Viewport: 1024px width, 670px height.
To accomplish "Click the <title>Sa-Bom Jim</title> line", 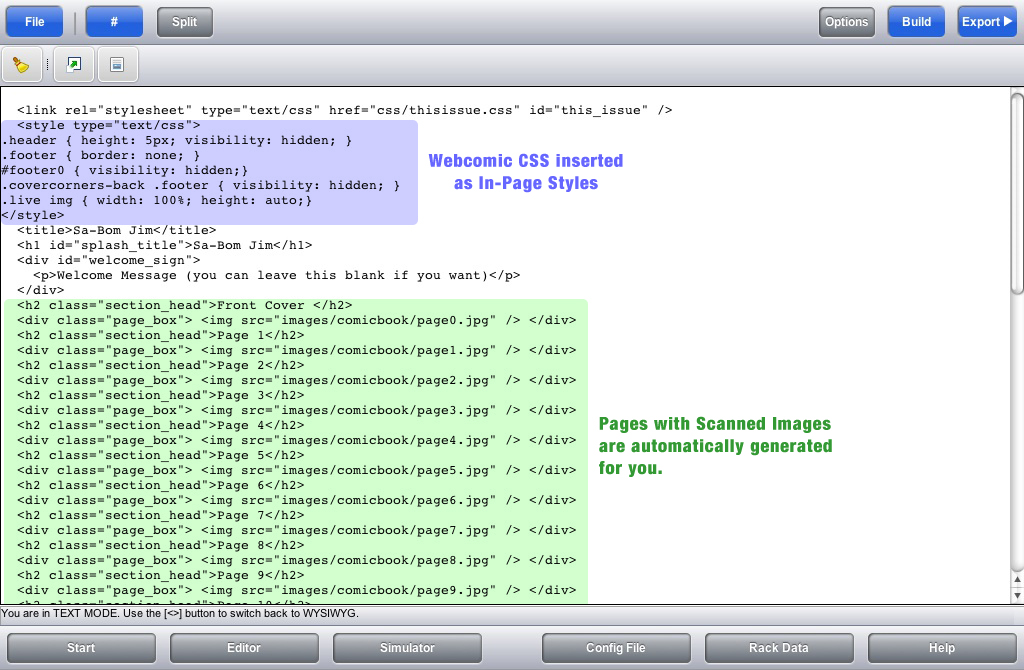I will (116, 231).
